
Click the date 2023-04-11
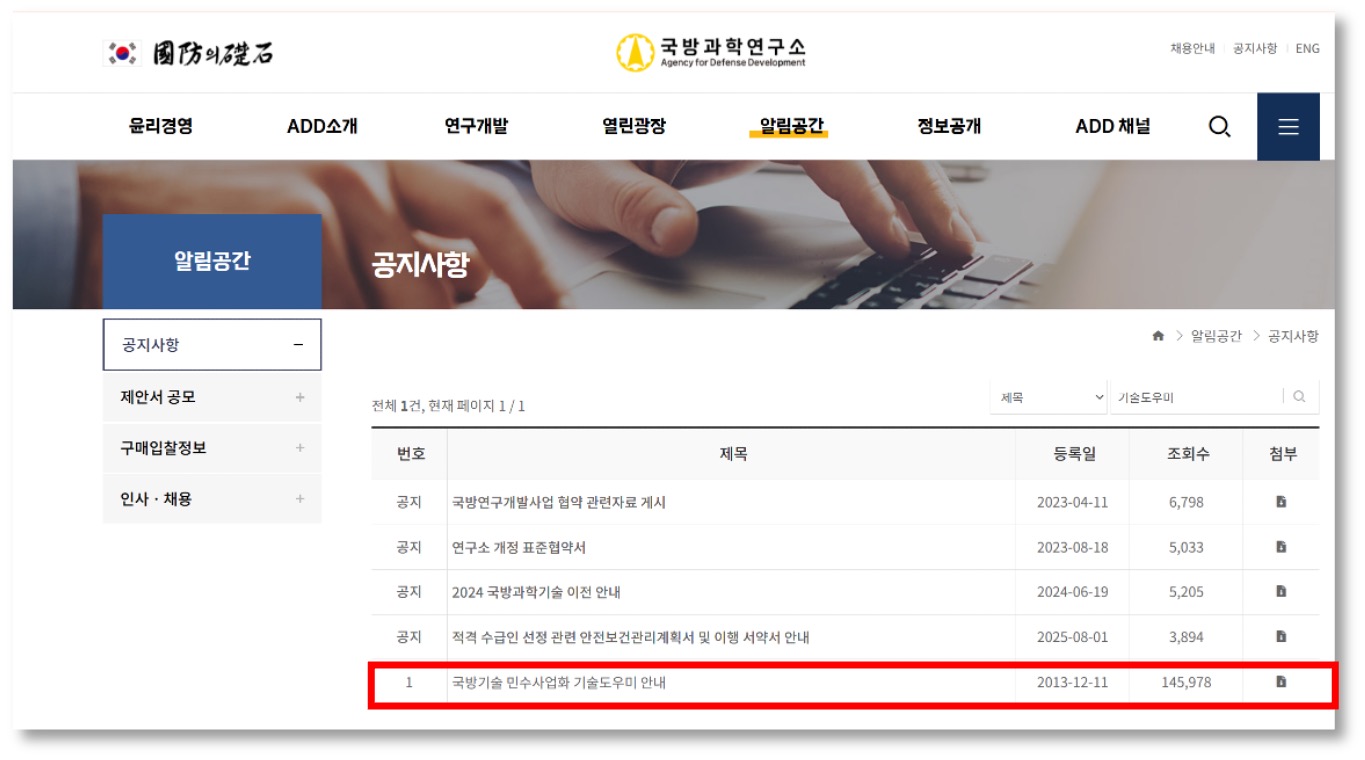tap(1072, 502)
